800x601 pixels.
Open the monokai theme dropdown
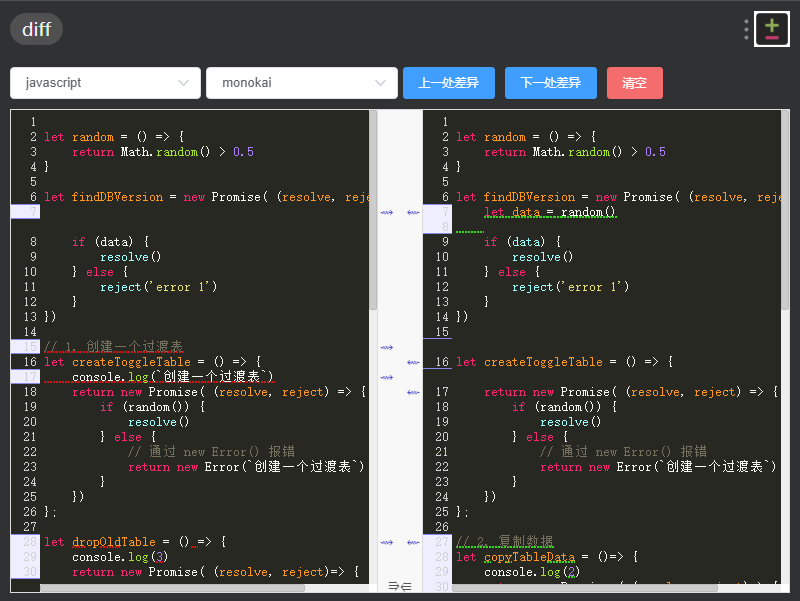302,83
